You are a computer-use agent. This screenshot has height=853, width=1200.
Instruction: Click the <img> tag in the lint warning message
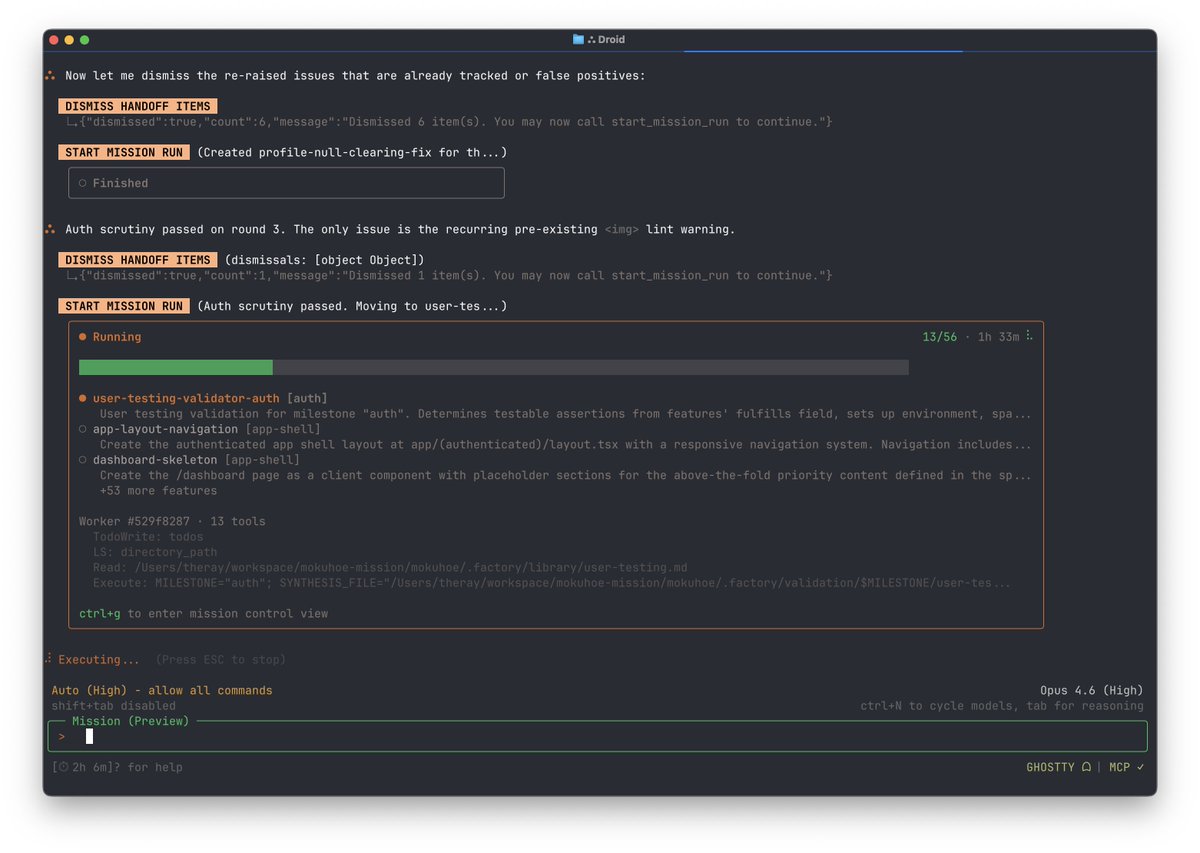(x=621, y=229)
